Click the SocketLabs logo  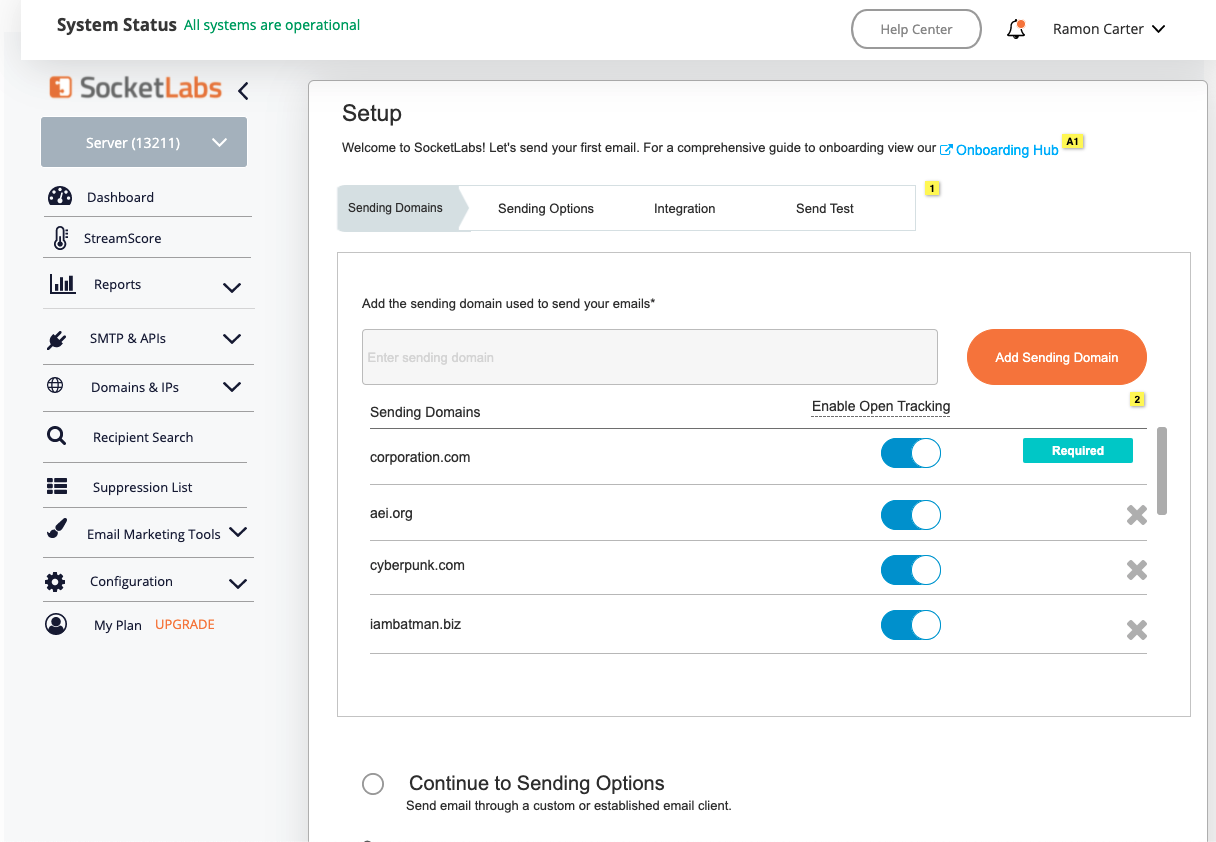coord(136,88)
